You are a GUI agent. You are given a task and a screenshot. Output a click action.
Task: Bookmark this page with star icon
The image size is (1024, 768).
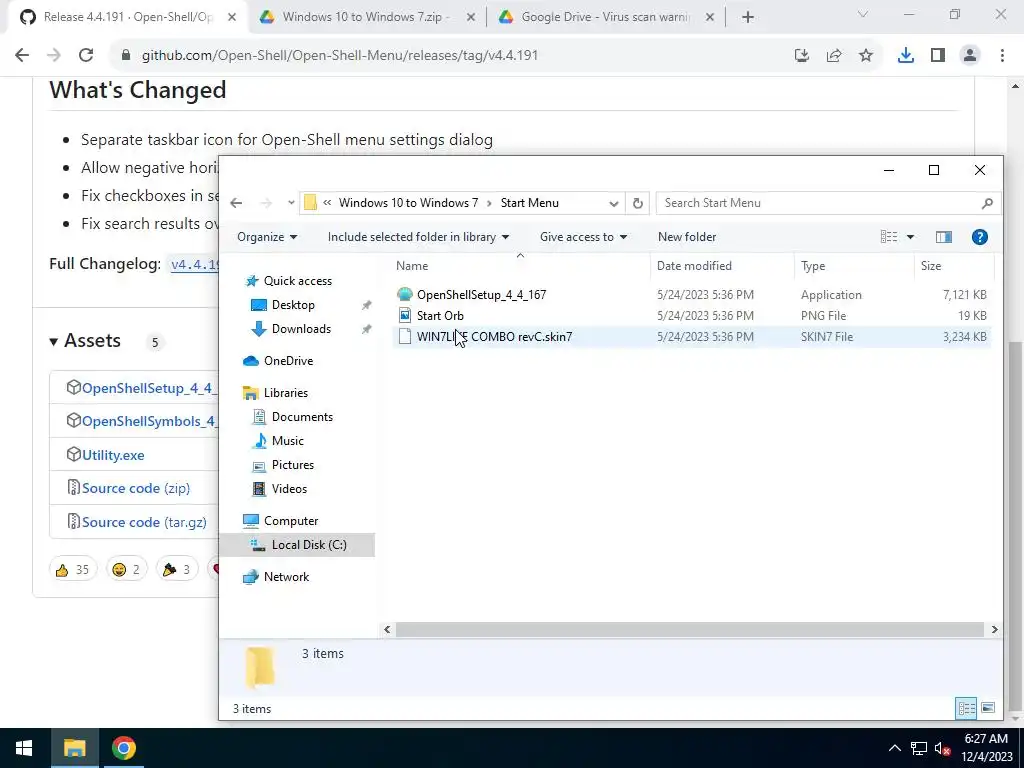point(866,56)
